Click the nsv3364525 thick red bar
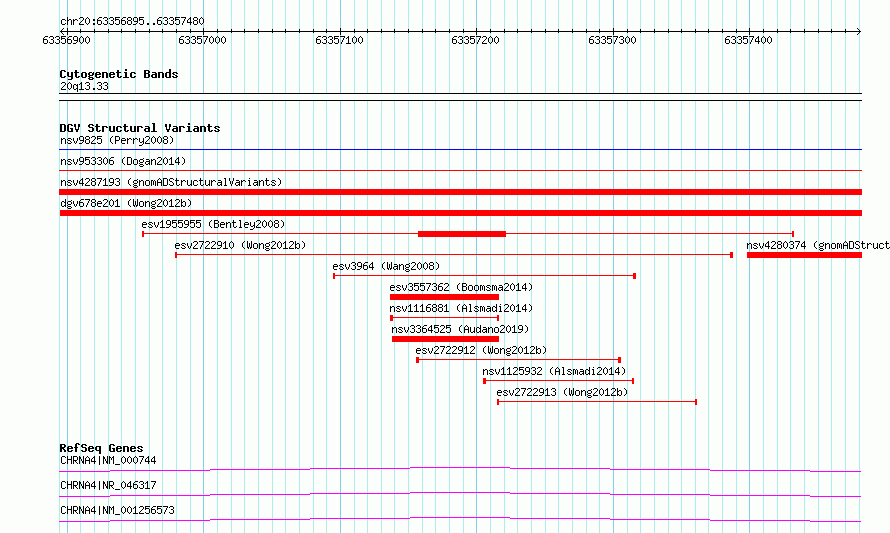Screen dimensions: 890x533 [445, 339]
